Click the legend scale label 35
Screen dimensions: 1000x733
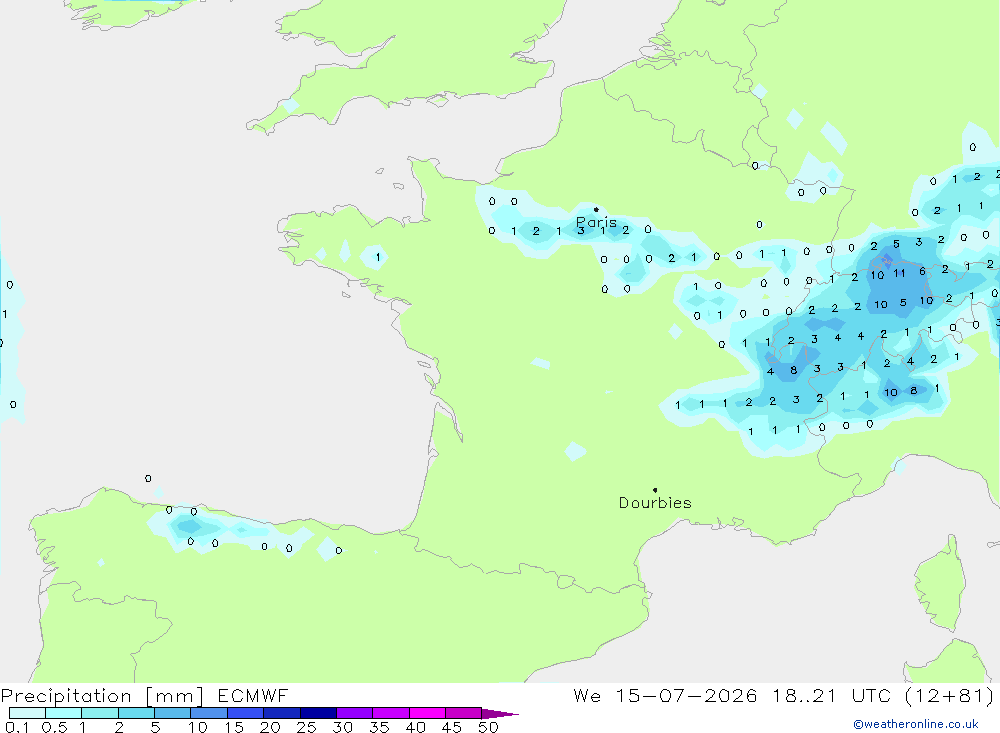pyautogui.click(x=379, y=727)
